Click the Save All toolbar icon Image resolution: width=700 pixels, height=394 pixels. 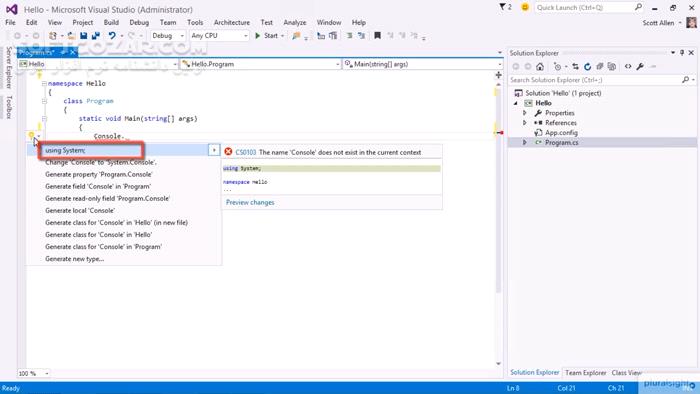[96, 36]
